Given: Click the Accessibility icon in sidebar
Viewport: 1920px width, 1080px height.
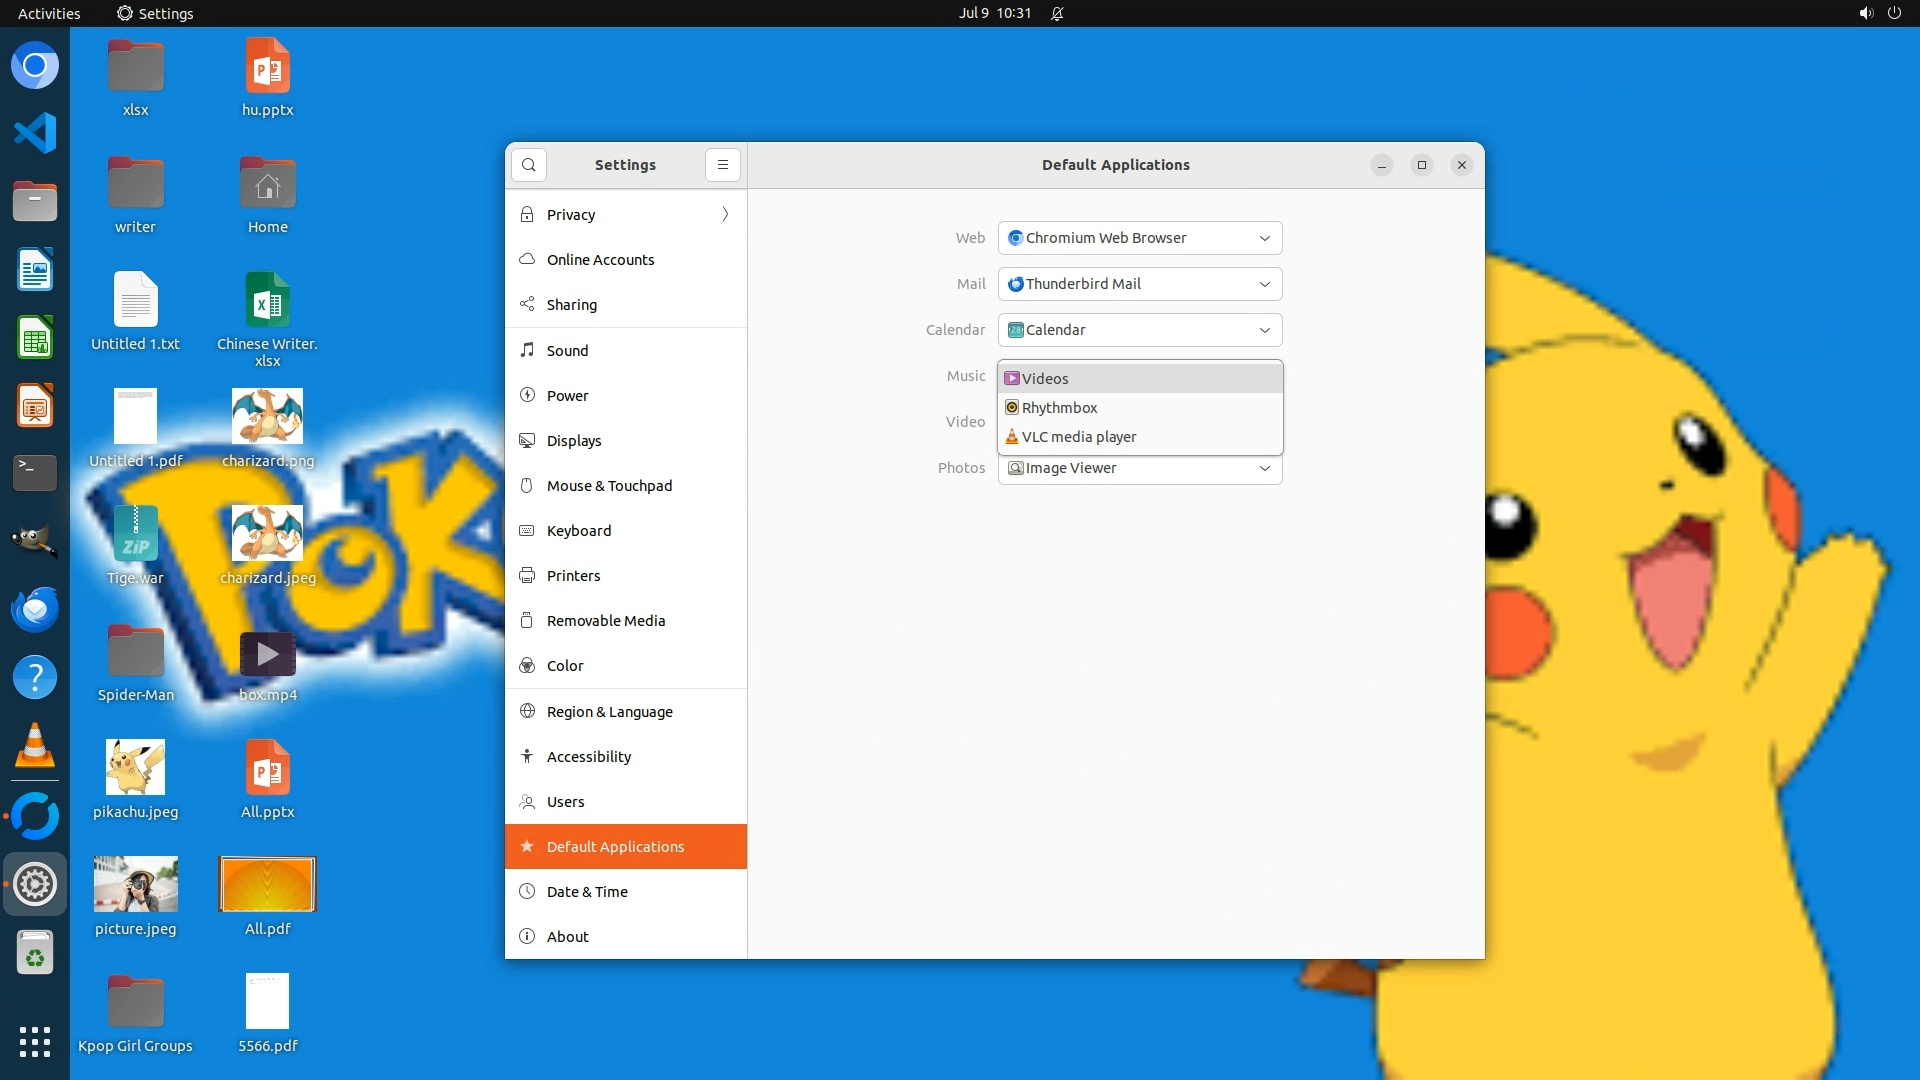Looking at the screenshot, I should [x=527, y=756].
